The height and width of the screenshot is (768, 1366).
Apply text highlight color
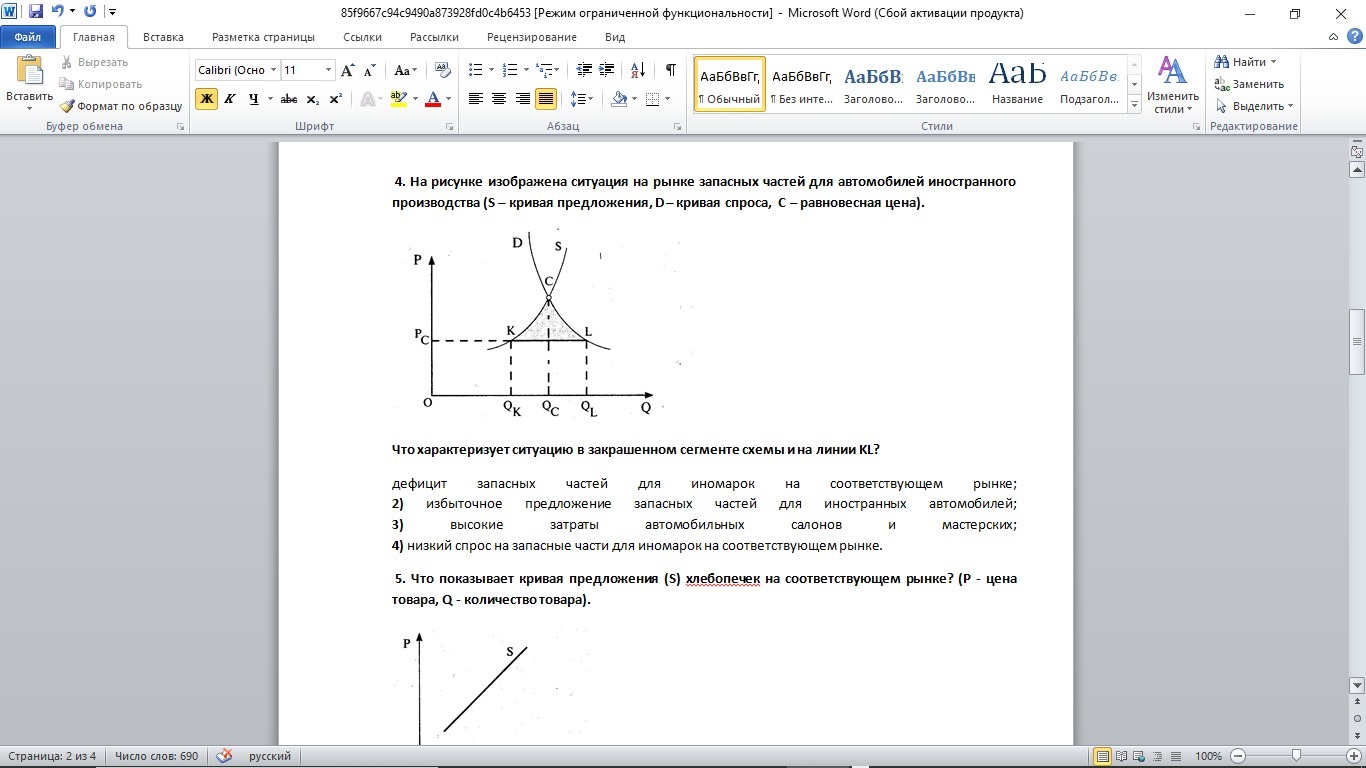[398, 99]
